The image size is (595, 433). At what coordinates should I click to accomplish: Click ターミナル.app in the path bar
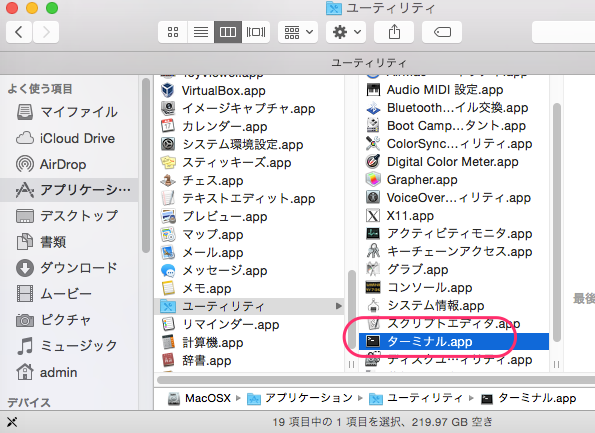coord(529,398)
